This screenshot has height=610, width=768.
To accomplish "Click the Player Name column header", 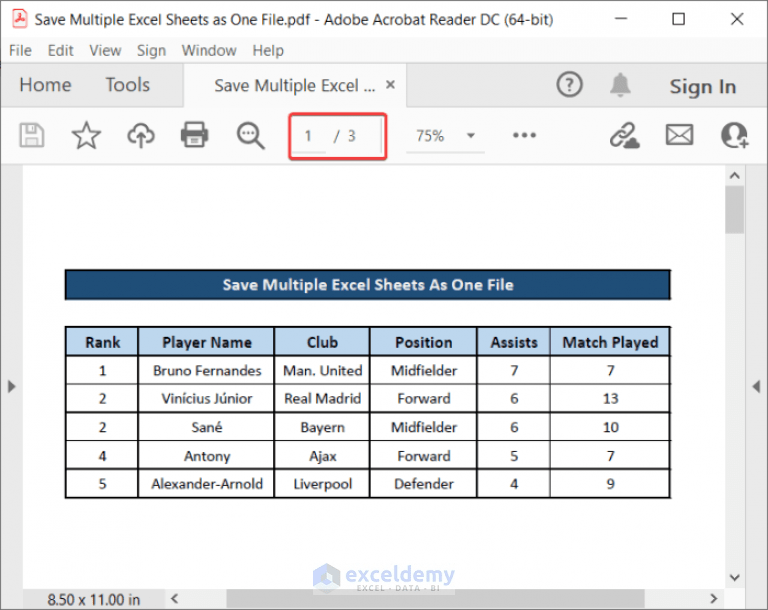I will tap(207, 342).
